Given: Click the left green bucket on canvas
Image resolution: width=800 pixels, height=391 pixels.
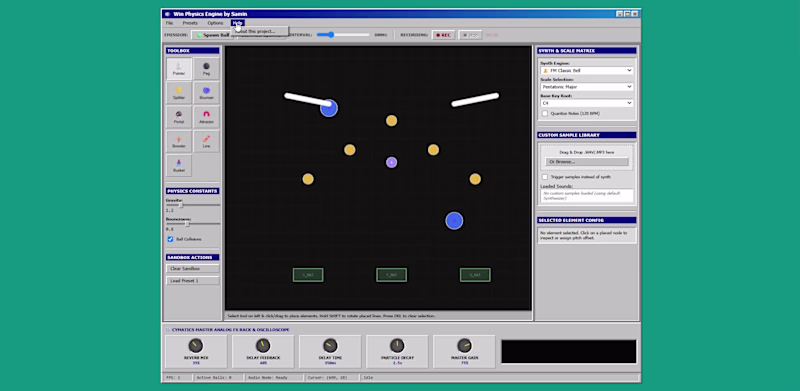Looking at the screenshot, I should pyautogui.click(x=308, y=275).
